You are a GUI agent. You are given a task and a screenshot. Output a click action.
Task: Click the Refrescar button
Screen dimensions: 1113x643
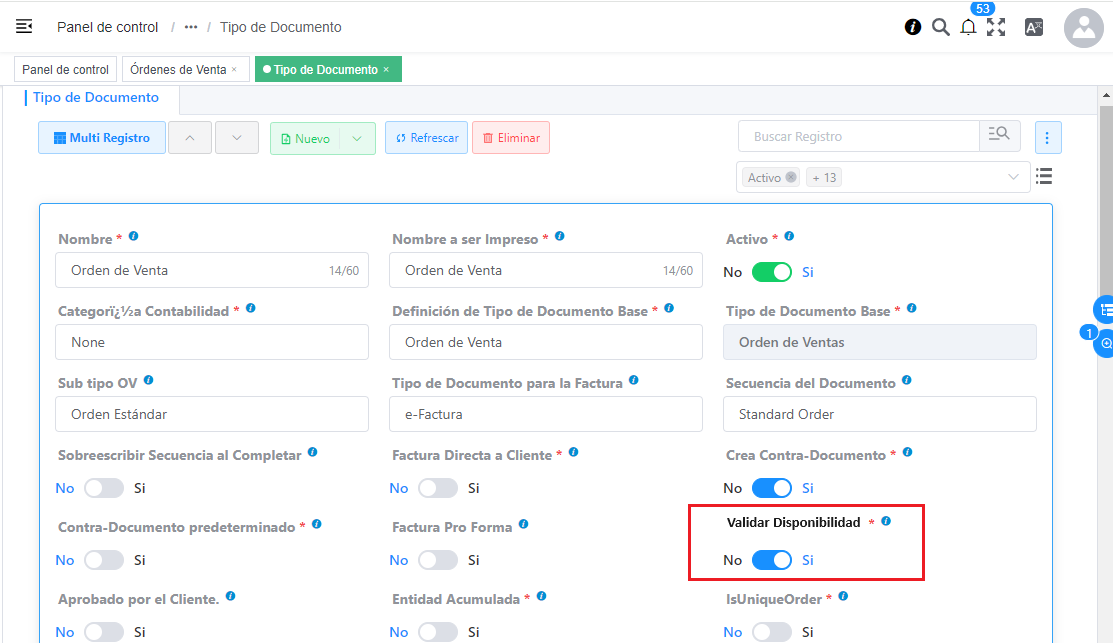[x=426, y=138]
